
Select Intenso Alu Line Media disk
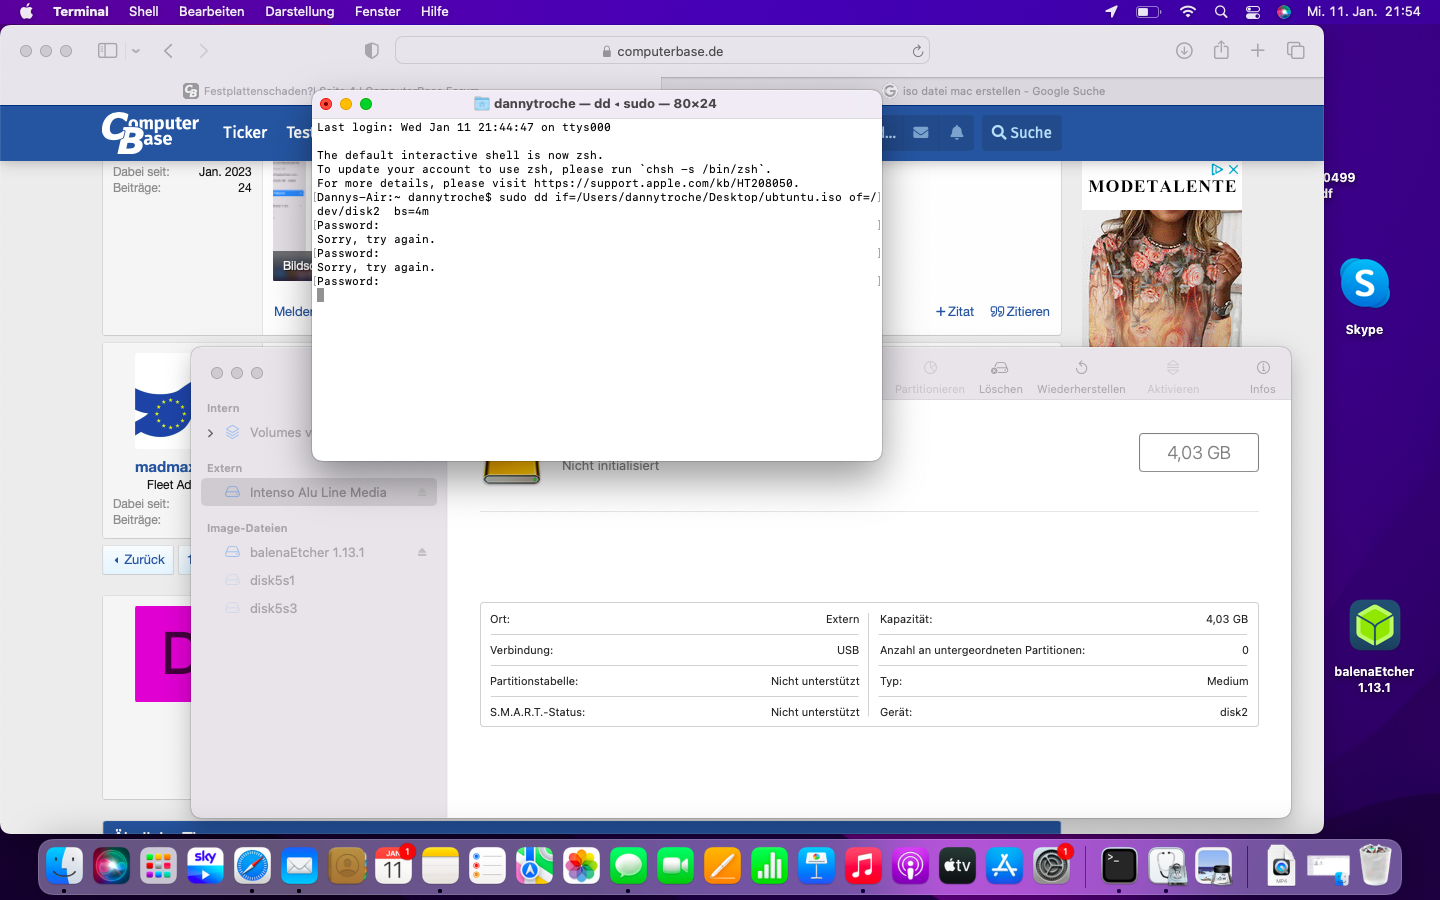click(x=319, y=492)
